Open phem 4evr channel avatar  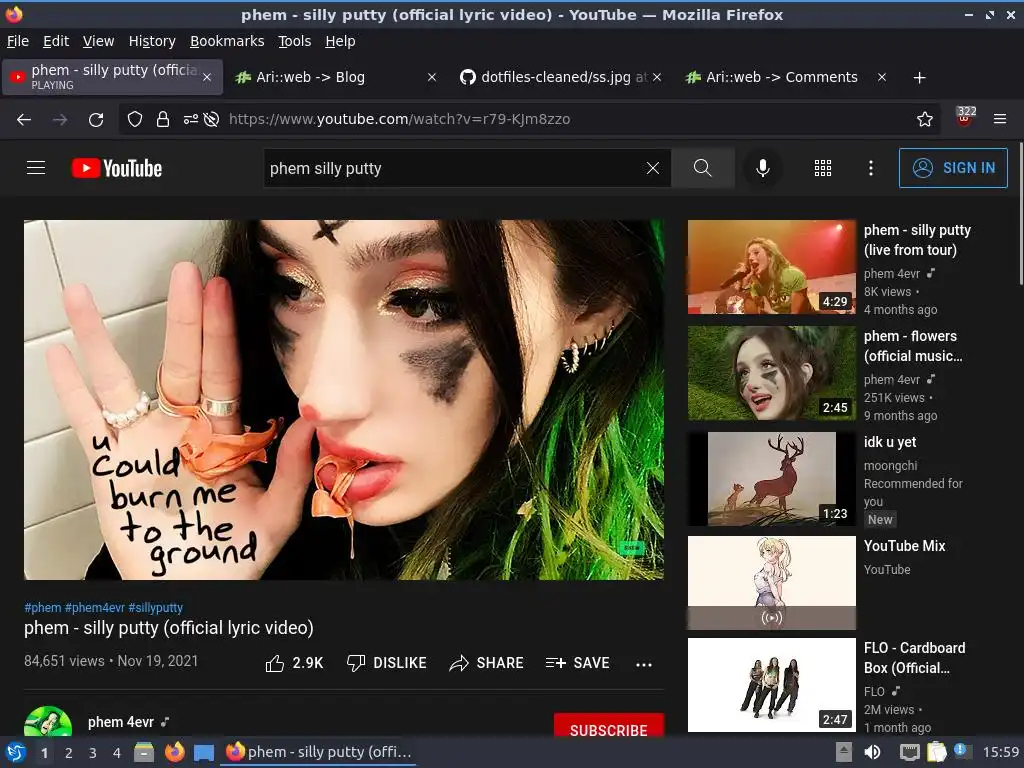[x=48, y=721]
